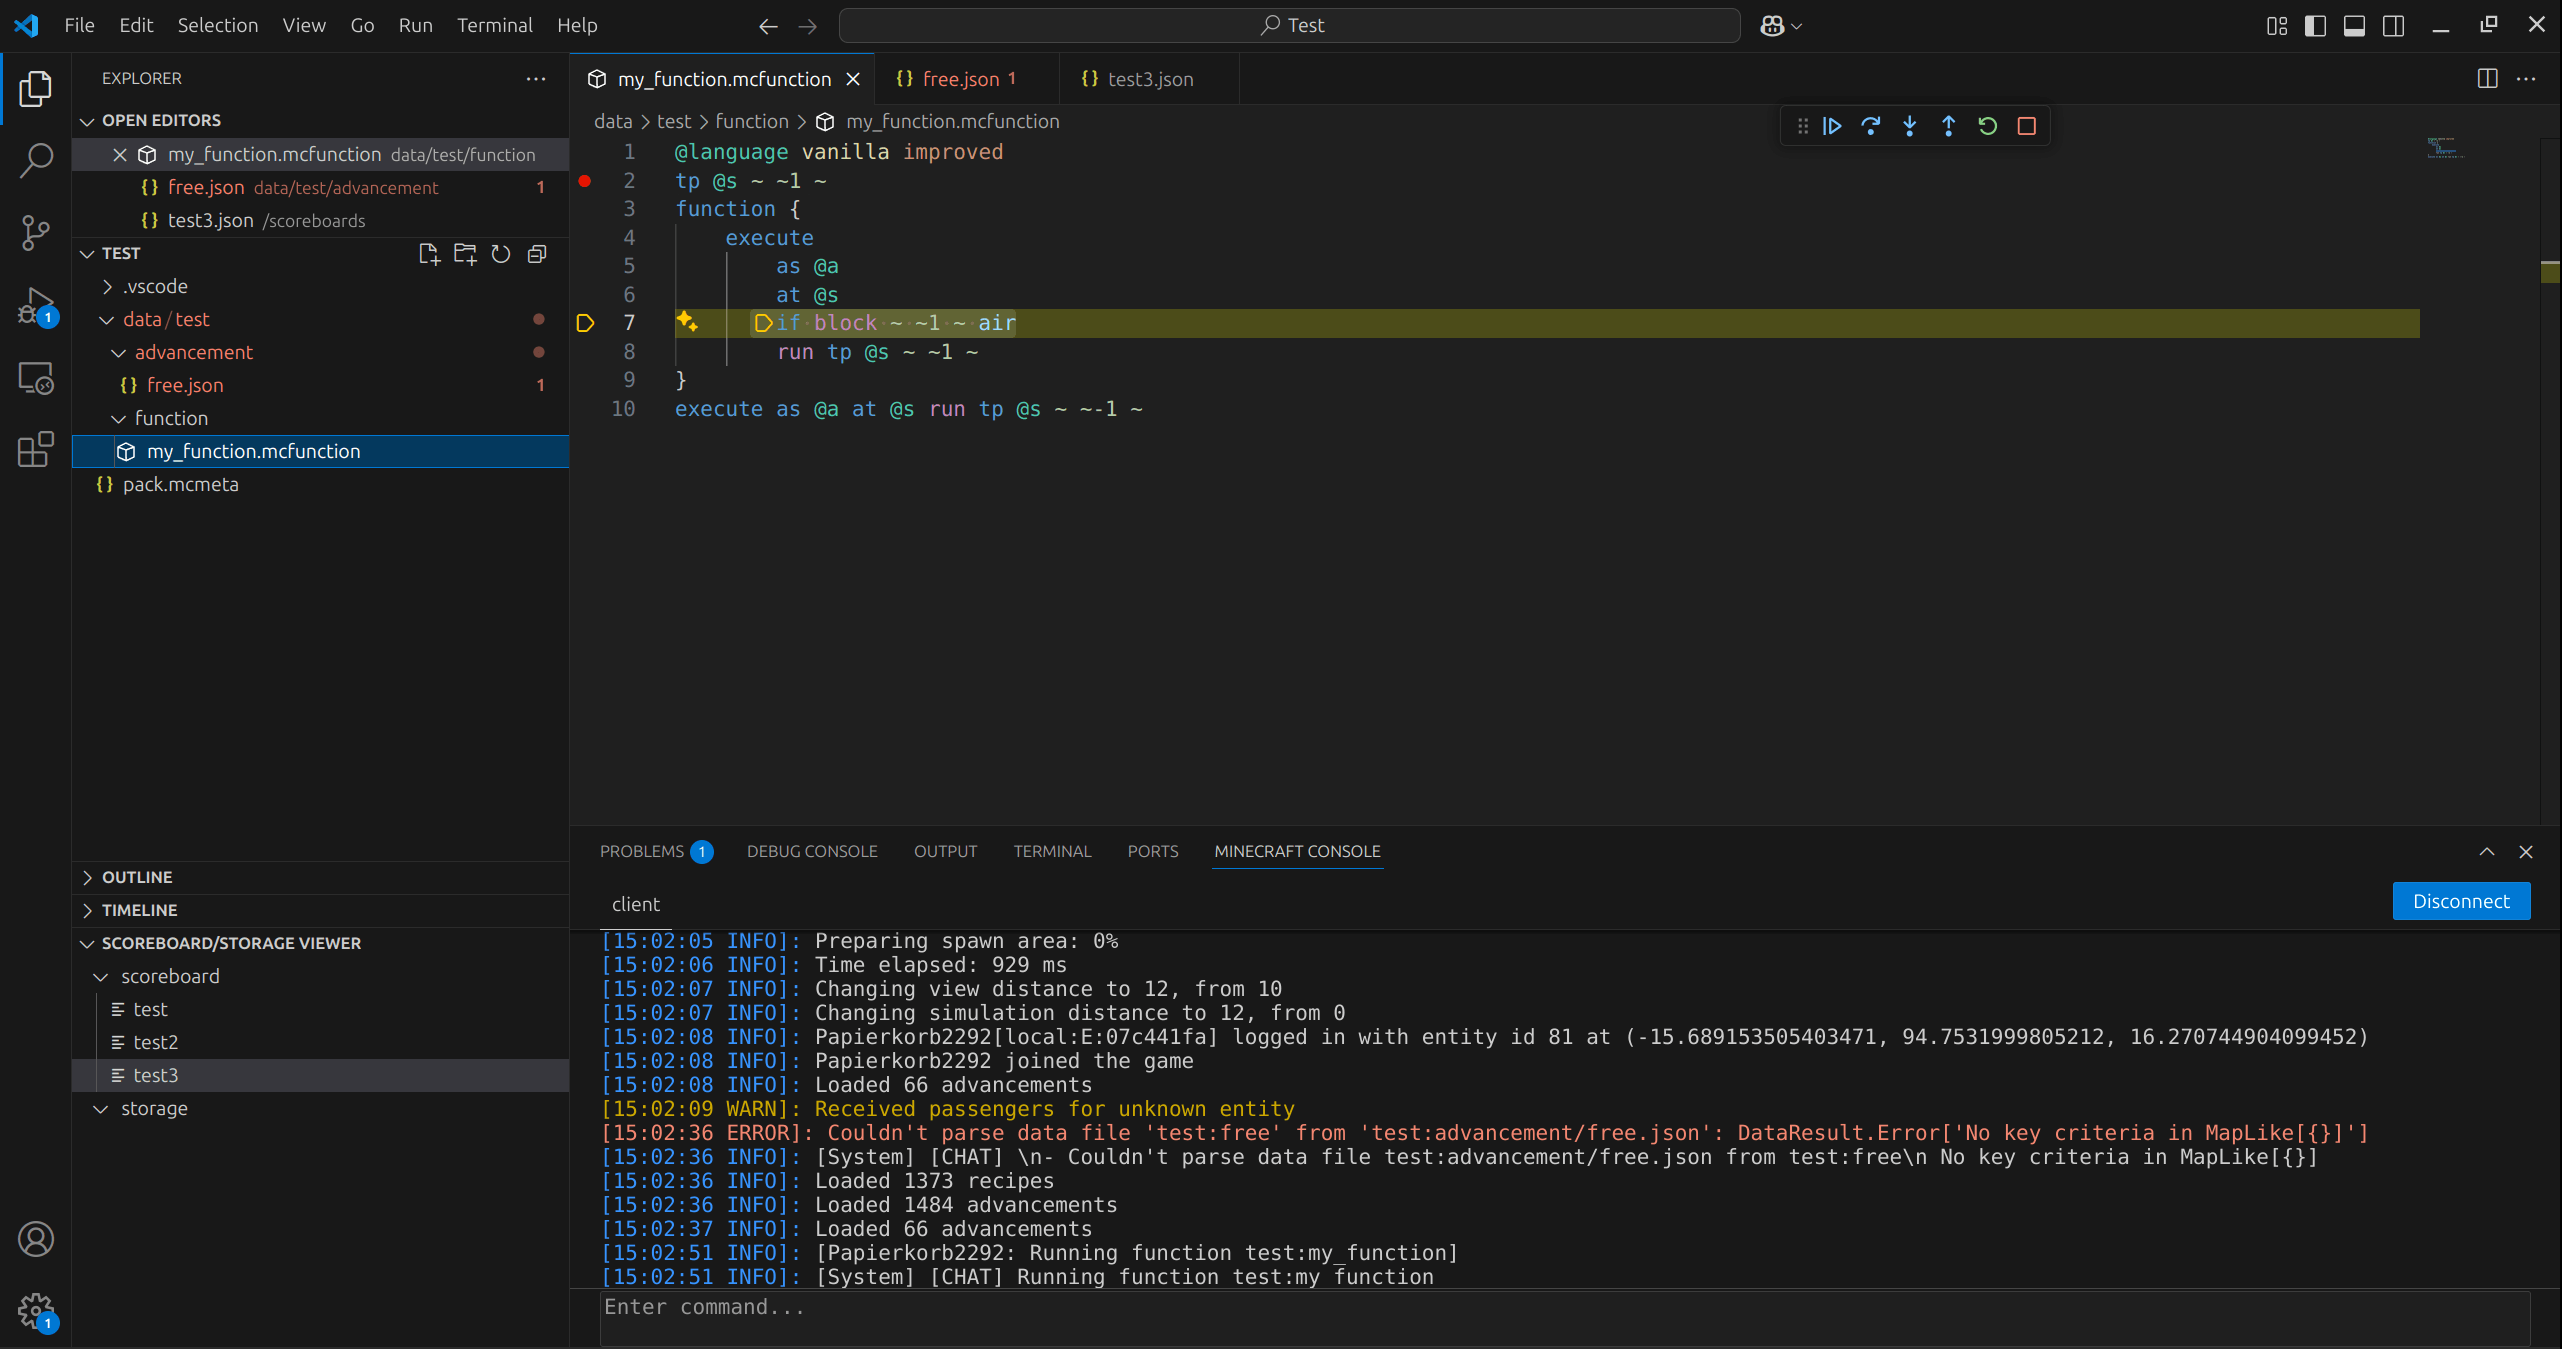Screen dimensions: 2562x1349
Task: Collapse the scoreboard tree node
Action: [x=101, y=977]
